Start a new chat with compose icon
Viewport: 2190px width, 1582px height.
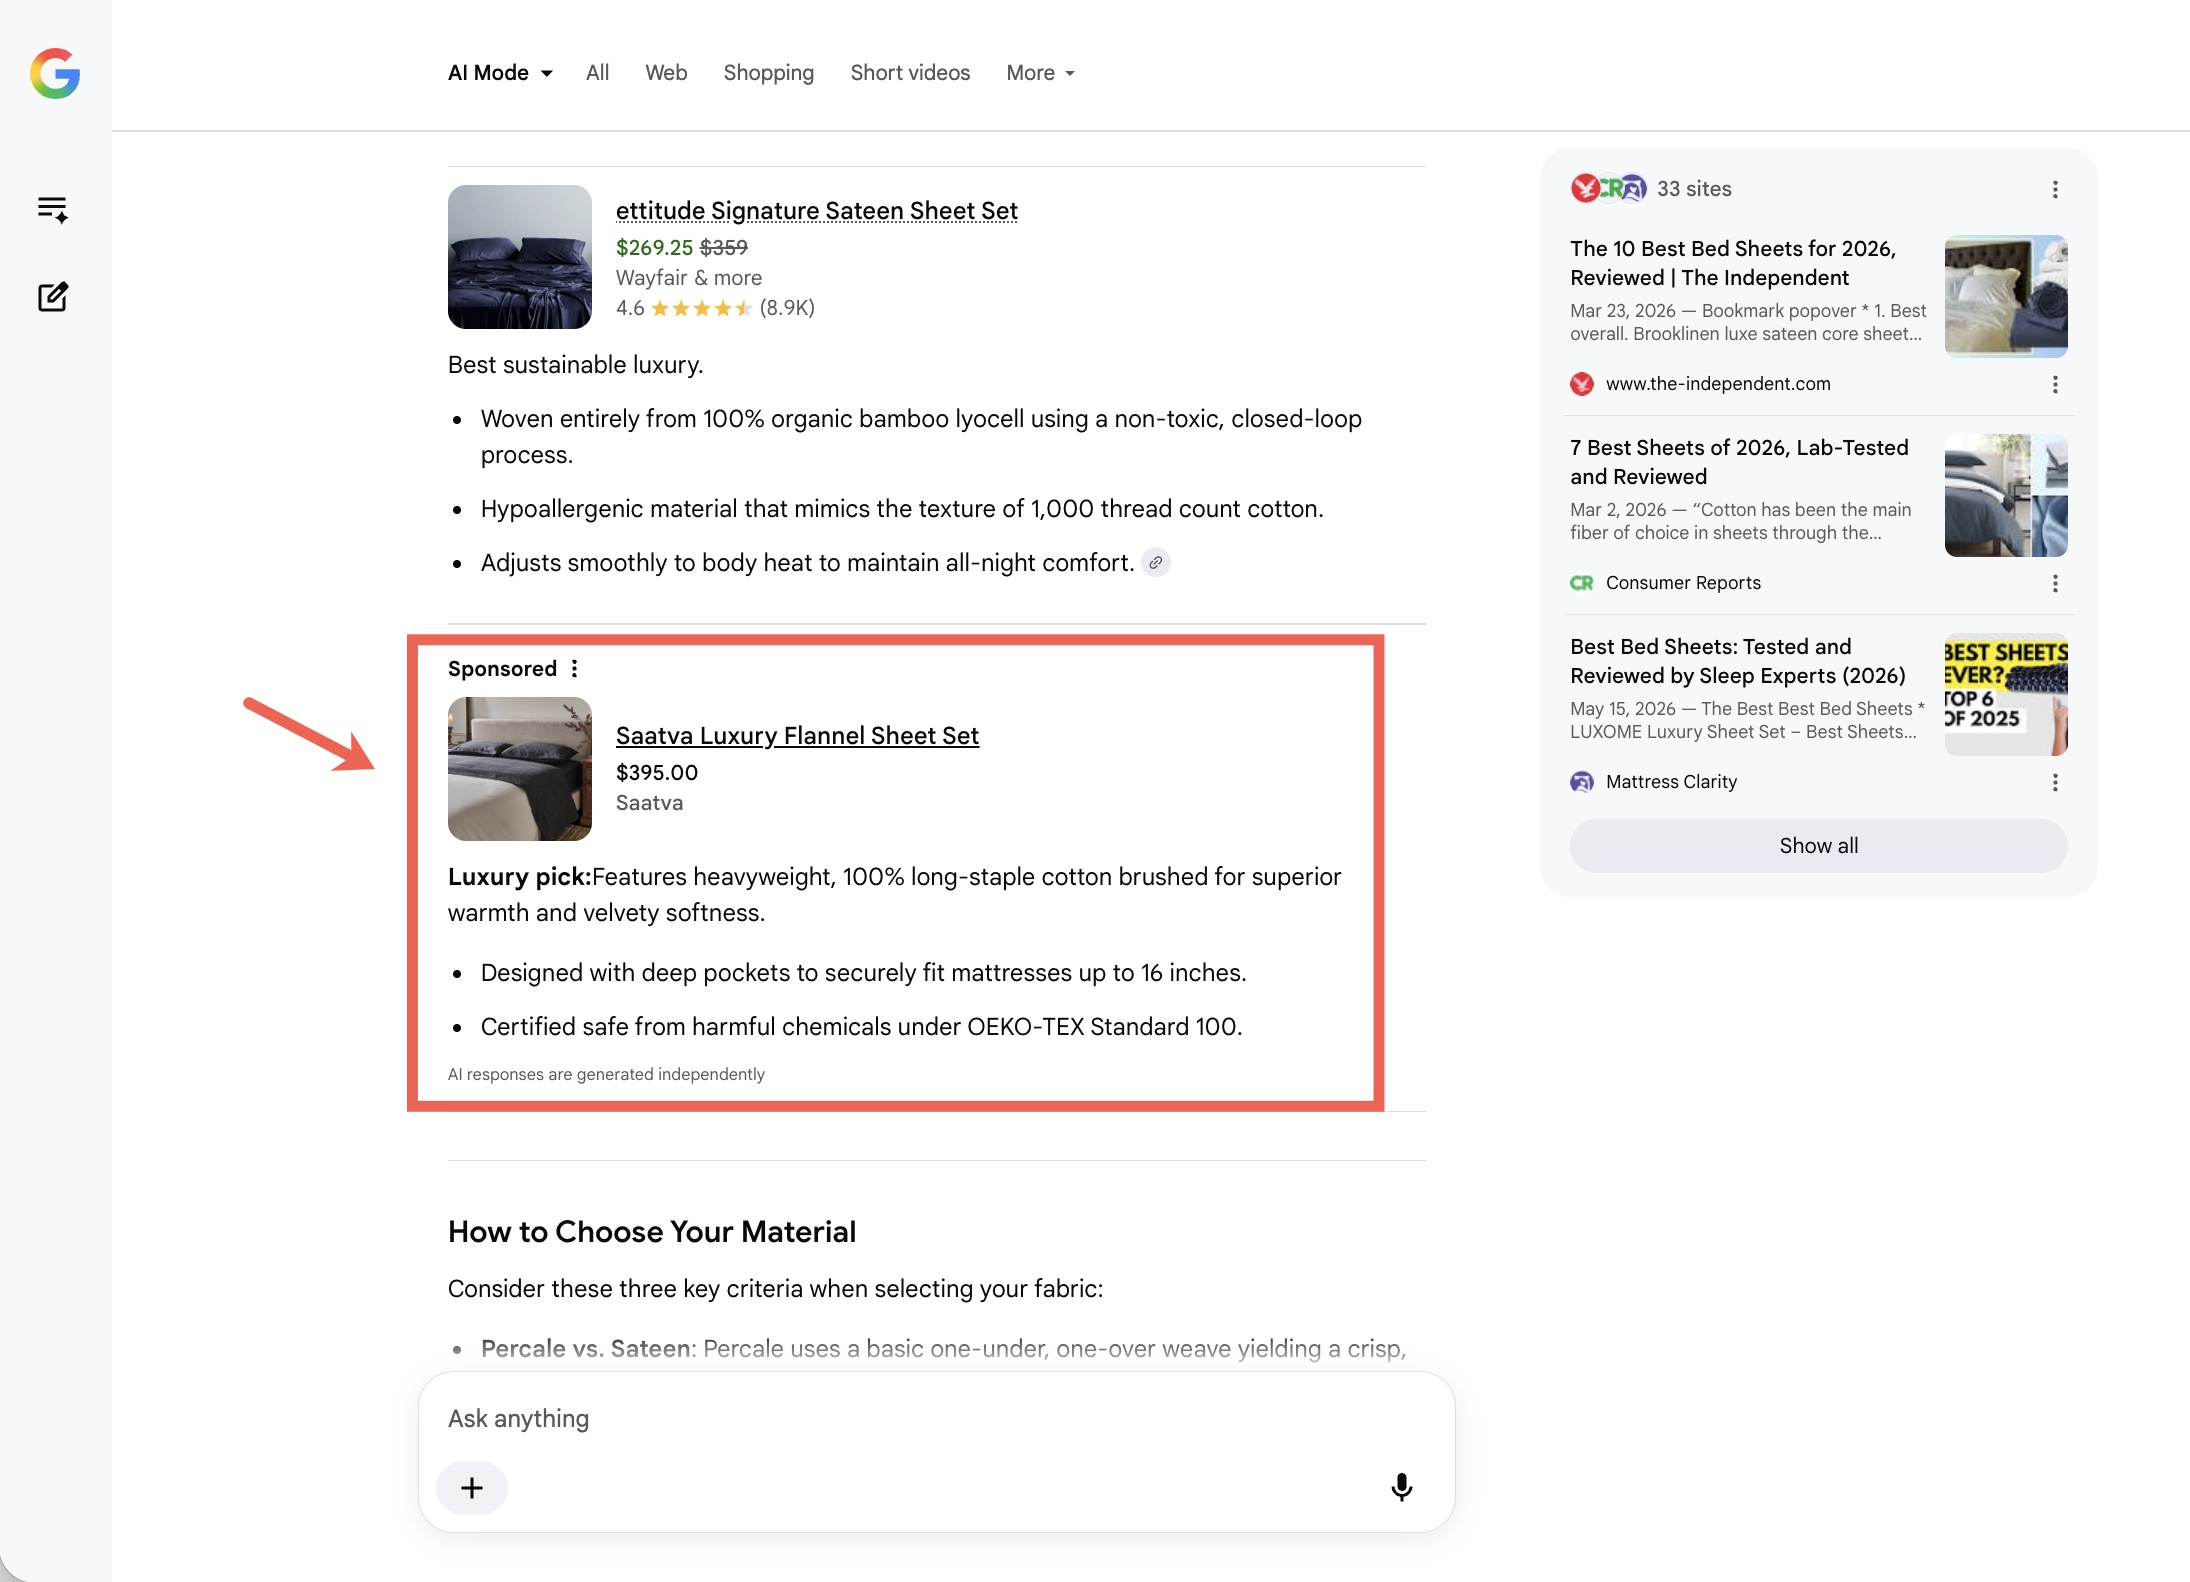53,297
